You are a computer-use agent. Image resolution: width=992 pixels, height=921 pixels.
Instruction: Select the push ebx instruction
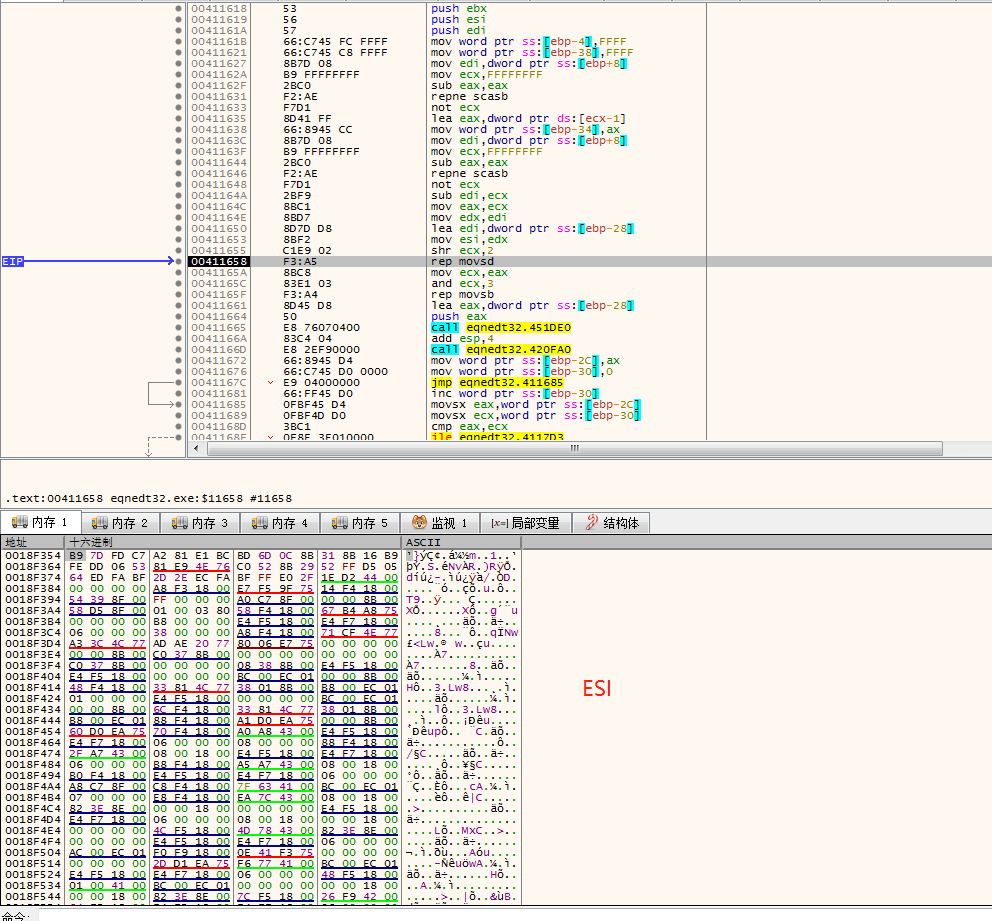click(459, 9)
